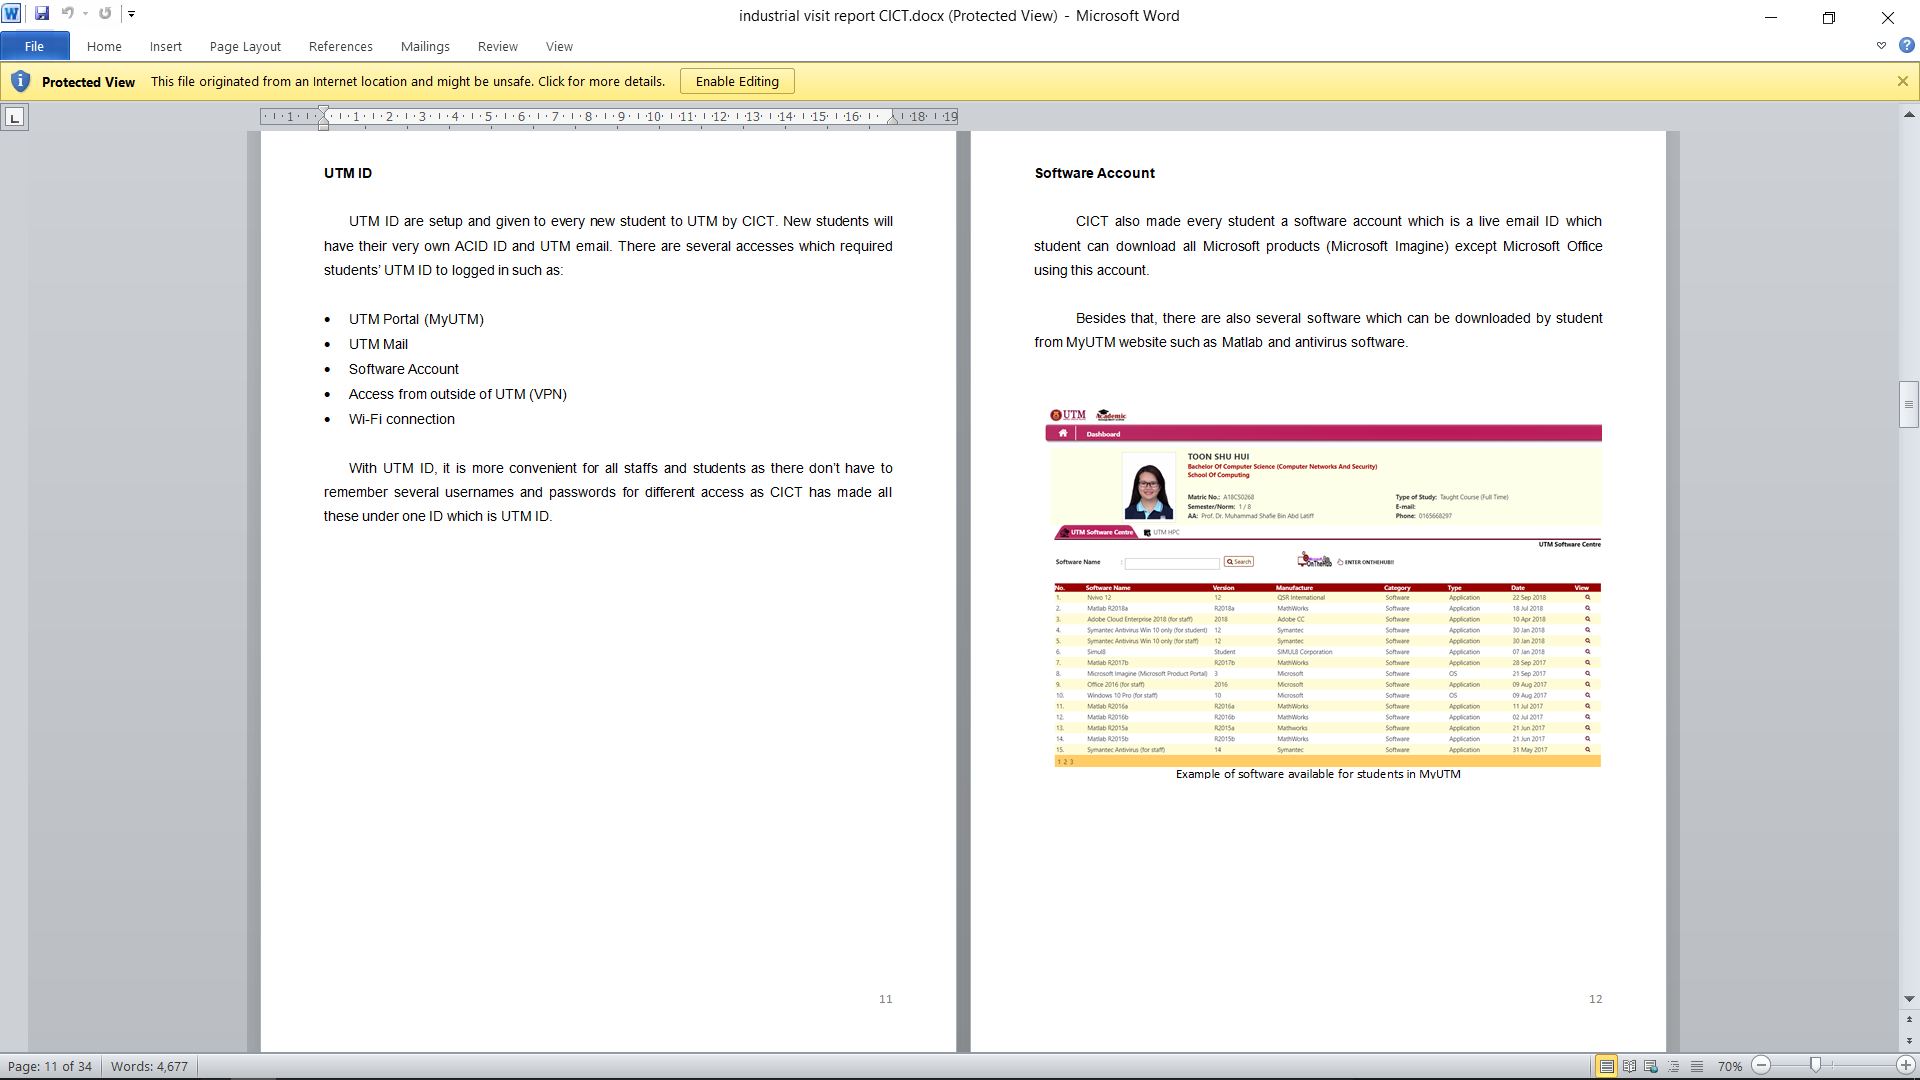Switch to Full Screen Reading view
Viewport: 1920px width, 1080px height.
click(x=1629, y=1066)
